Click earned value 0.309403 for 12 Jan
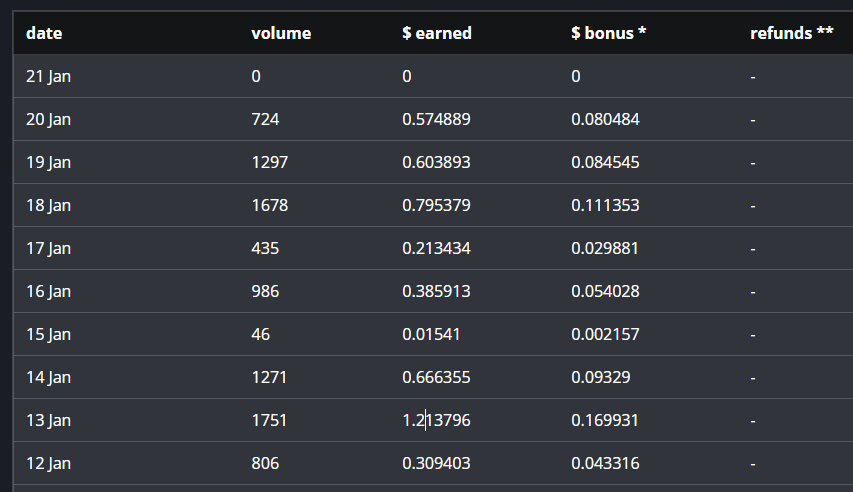This screenshot has width=853, height=492. pyautogui.click(x=436, y=463)
